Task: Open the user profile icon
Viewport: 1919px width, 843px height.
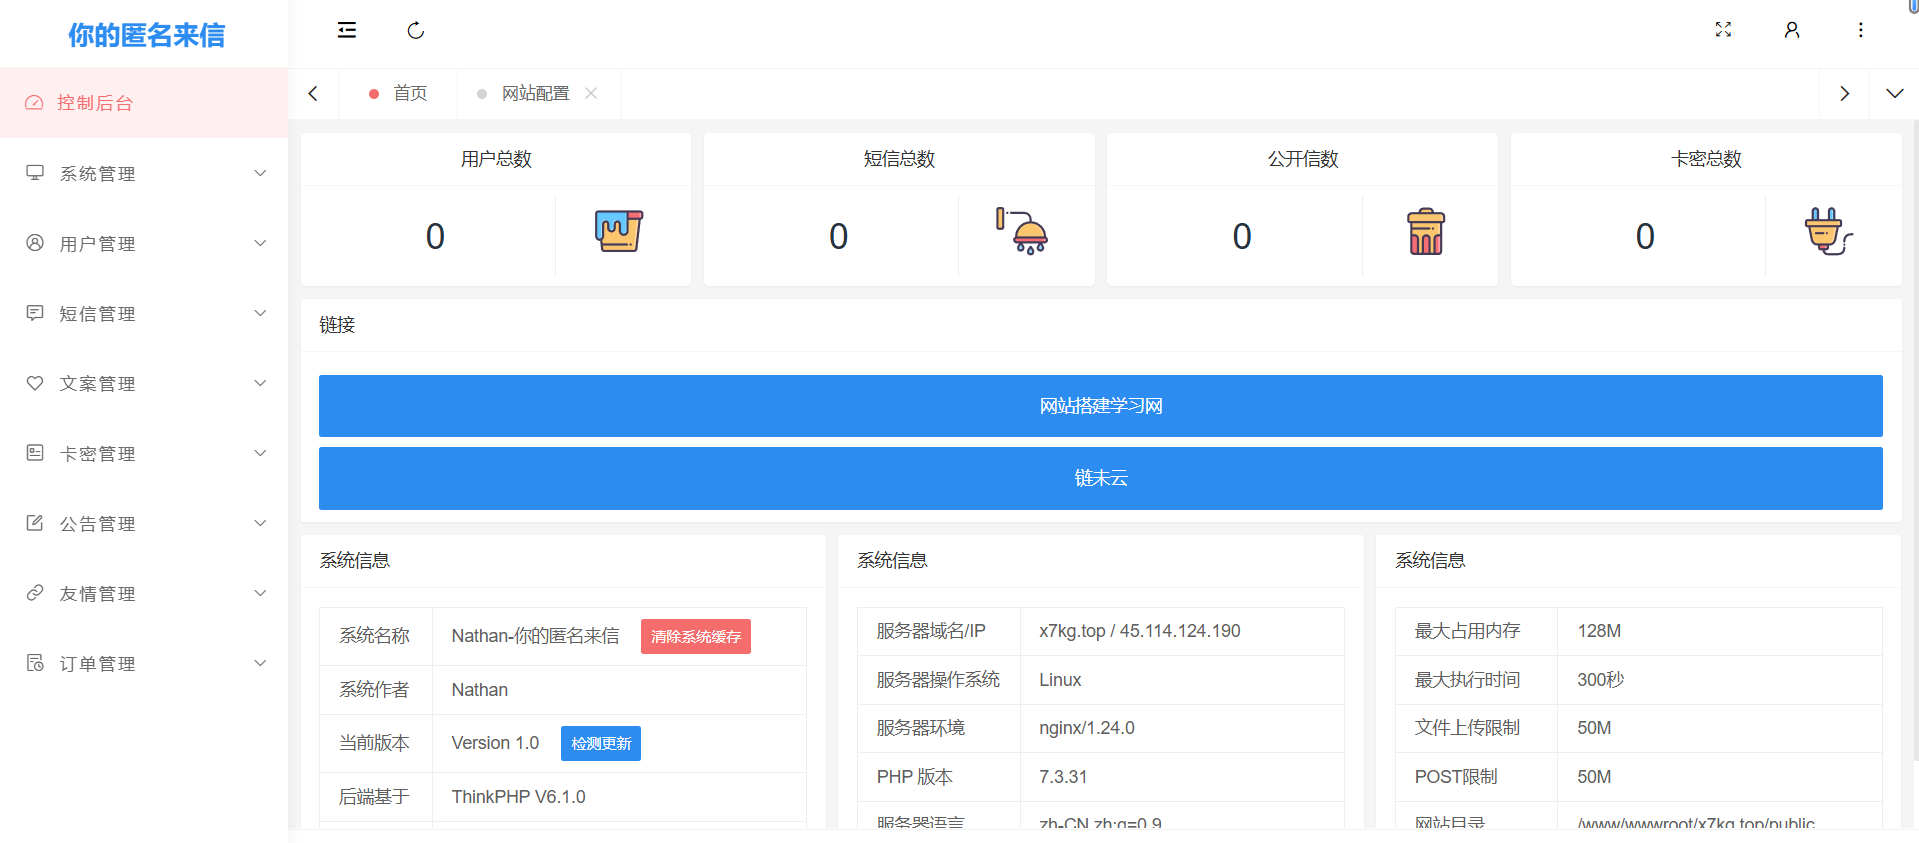Action: coord(1792,30)
